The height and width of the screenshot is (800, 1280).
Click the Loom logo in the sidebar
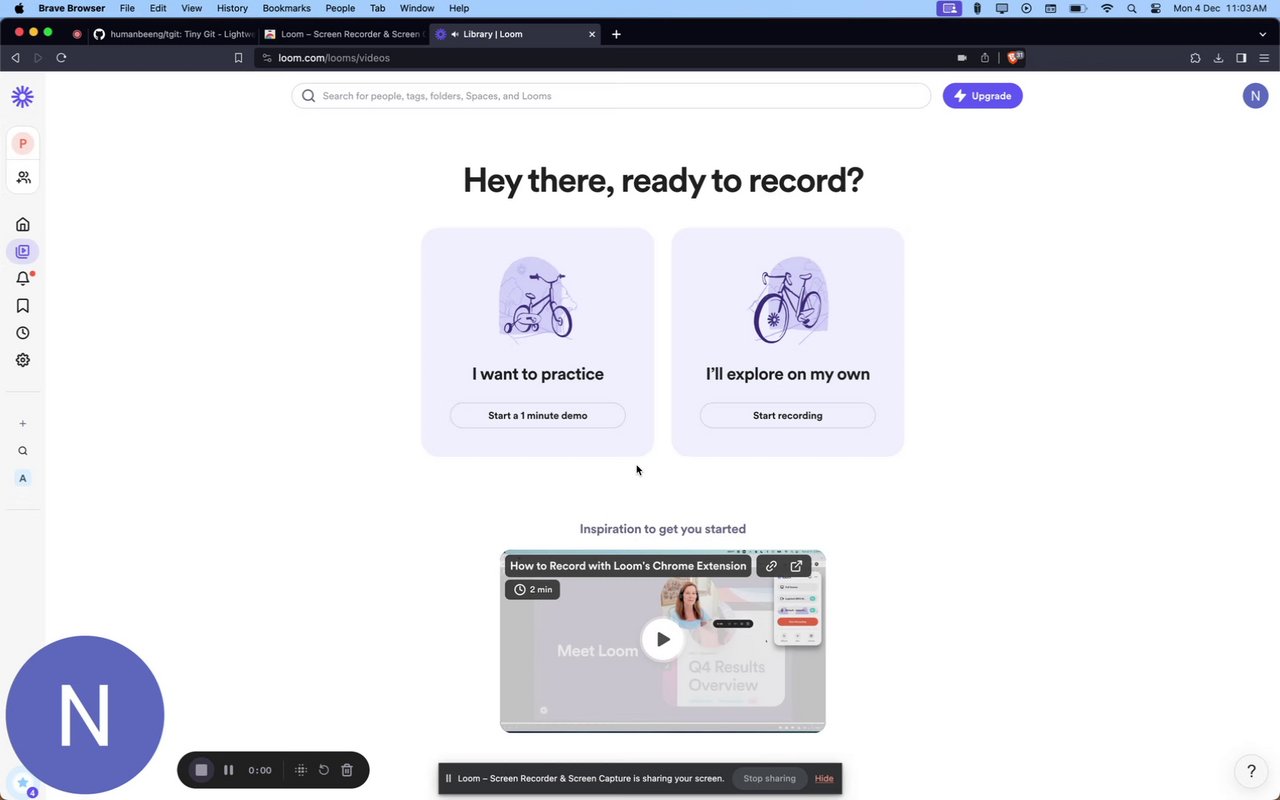click(x=22, y=96)
